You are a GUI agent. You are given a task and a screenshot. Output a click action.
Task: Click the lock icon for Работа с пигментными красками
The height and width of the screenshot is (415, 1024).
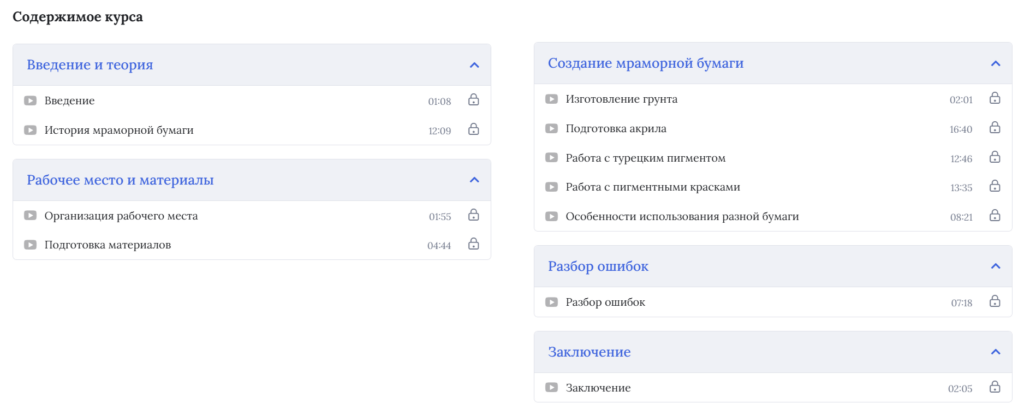[995, 187]
